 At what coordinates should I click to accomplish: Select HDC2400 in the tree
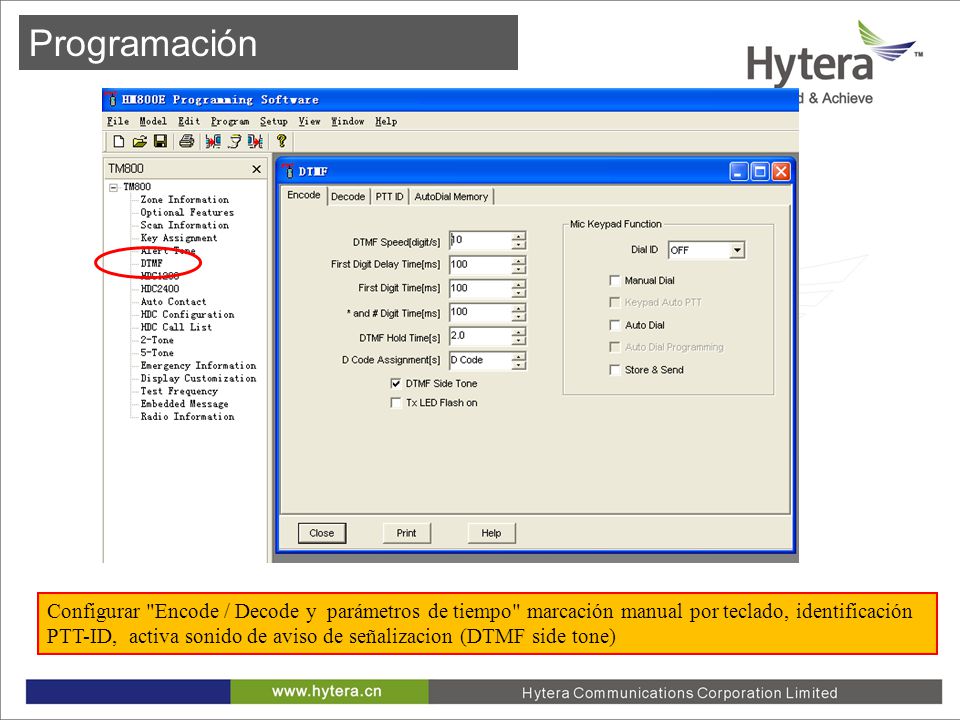160,289
